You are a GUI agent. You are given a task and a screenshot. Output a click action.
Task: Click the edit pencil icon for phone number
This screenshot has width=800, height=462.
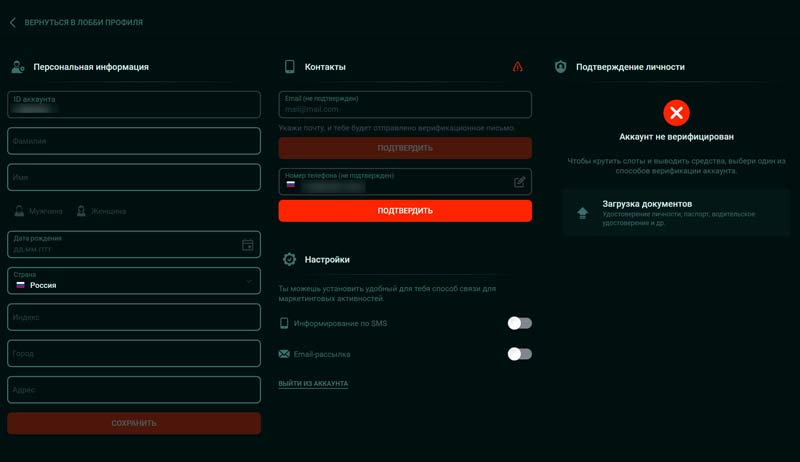pos(520,182)
